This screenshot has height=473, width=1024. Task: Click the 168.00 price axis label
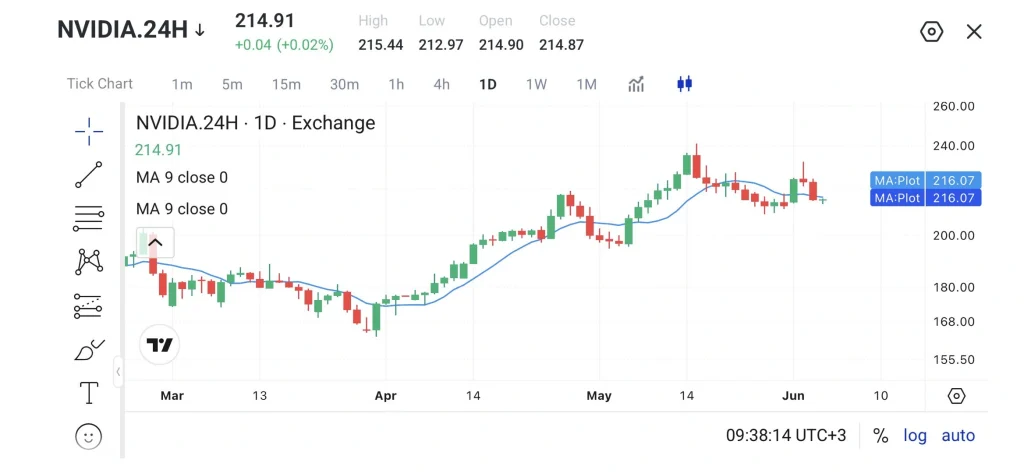pyautogui.click(x=955, y=321)
